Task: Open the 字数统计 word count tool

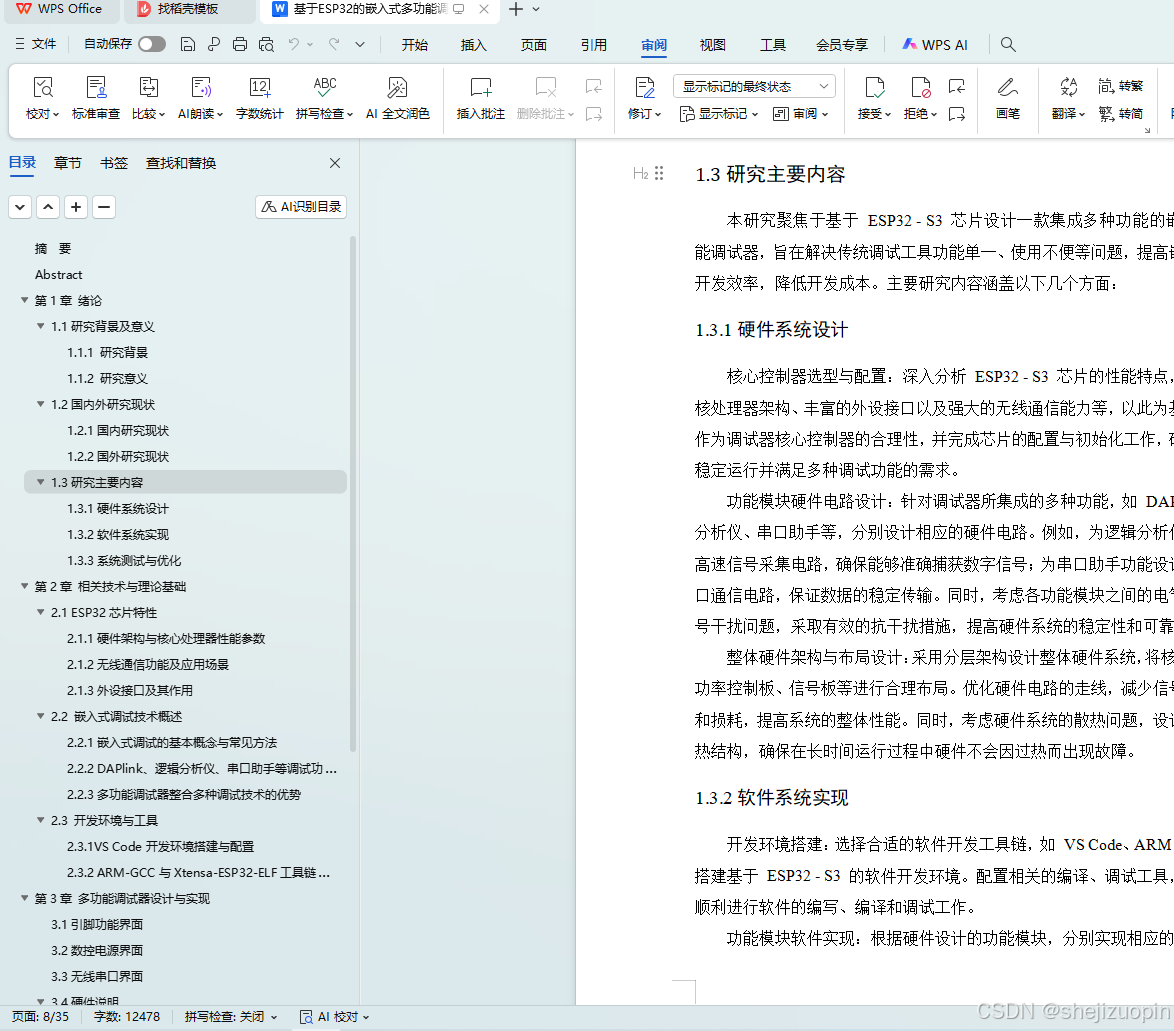Action: point(258,98)
